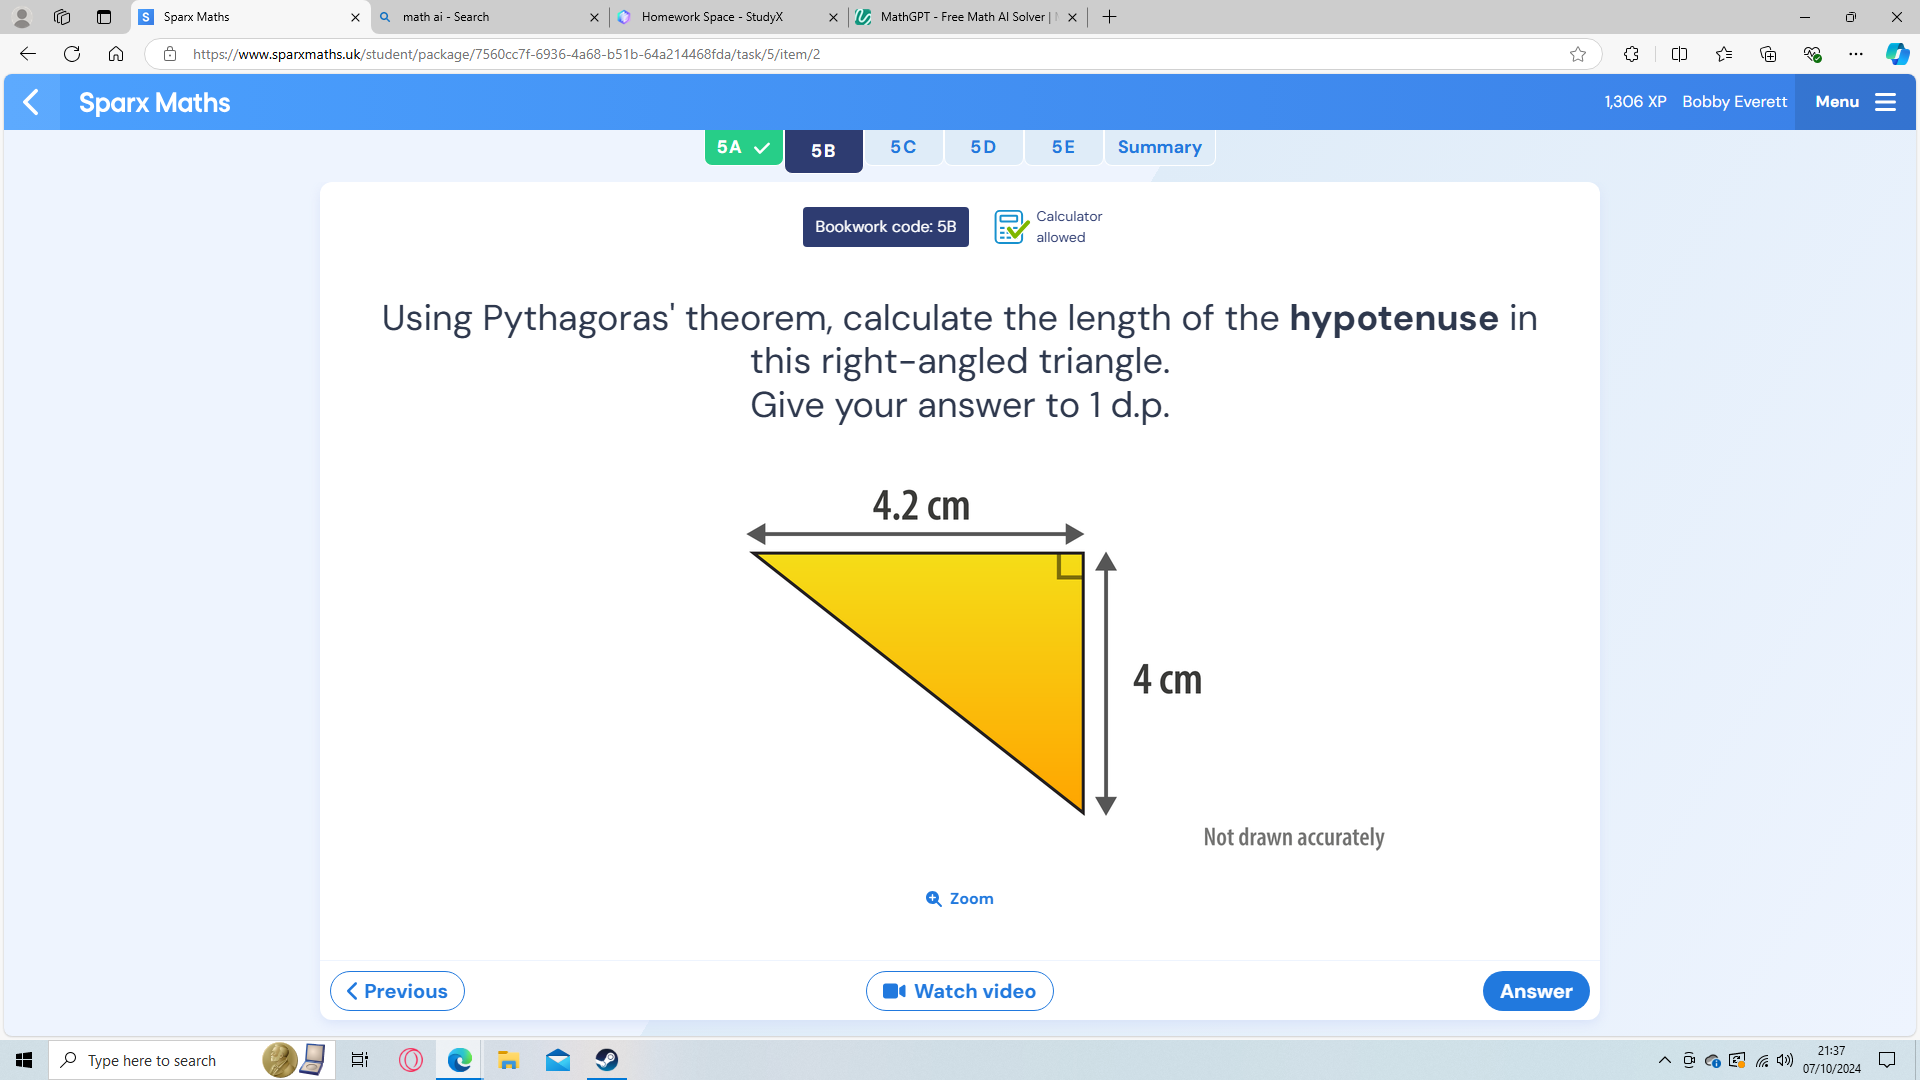Add page to favorites star icon
The image size is (1920, 1080).
(x=1578, y=54)
